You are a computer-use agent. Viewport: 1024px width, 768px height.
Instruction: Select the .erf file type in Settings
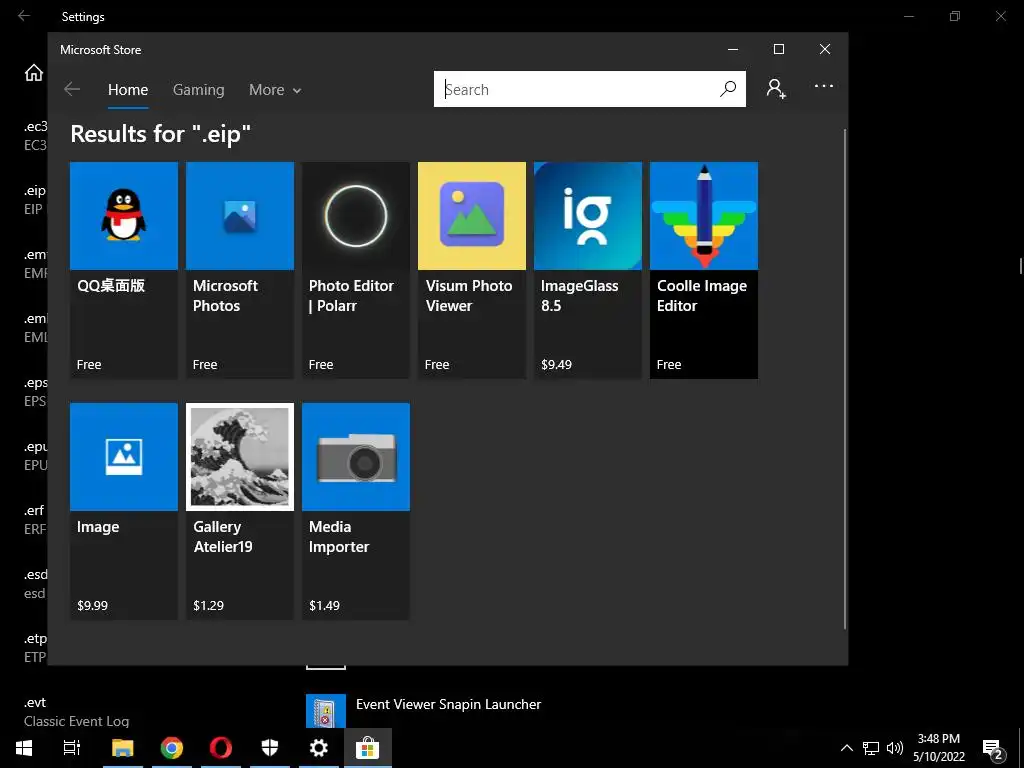click(35, 520)
